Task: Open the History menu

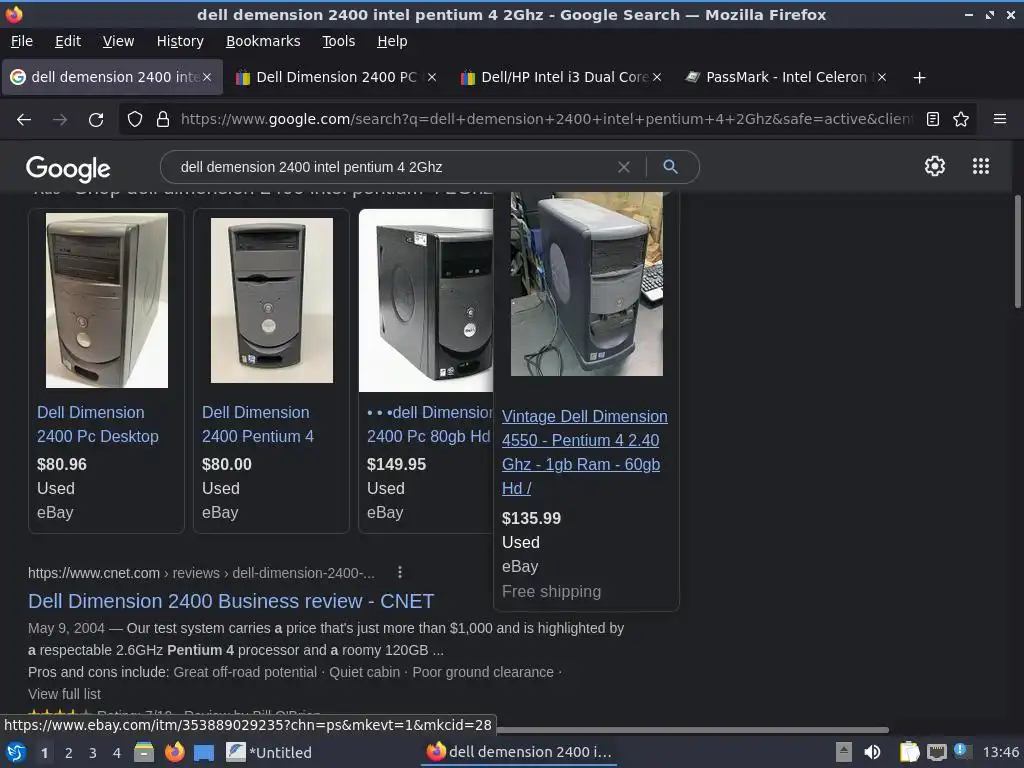Action: pos(180,41)
